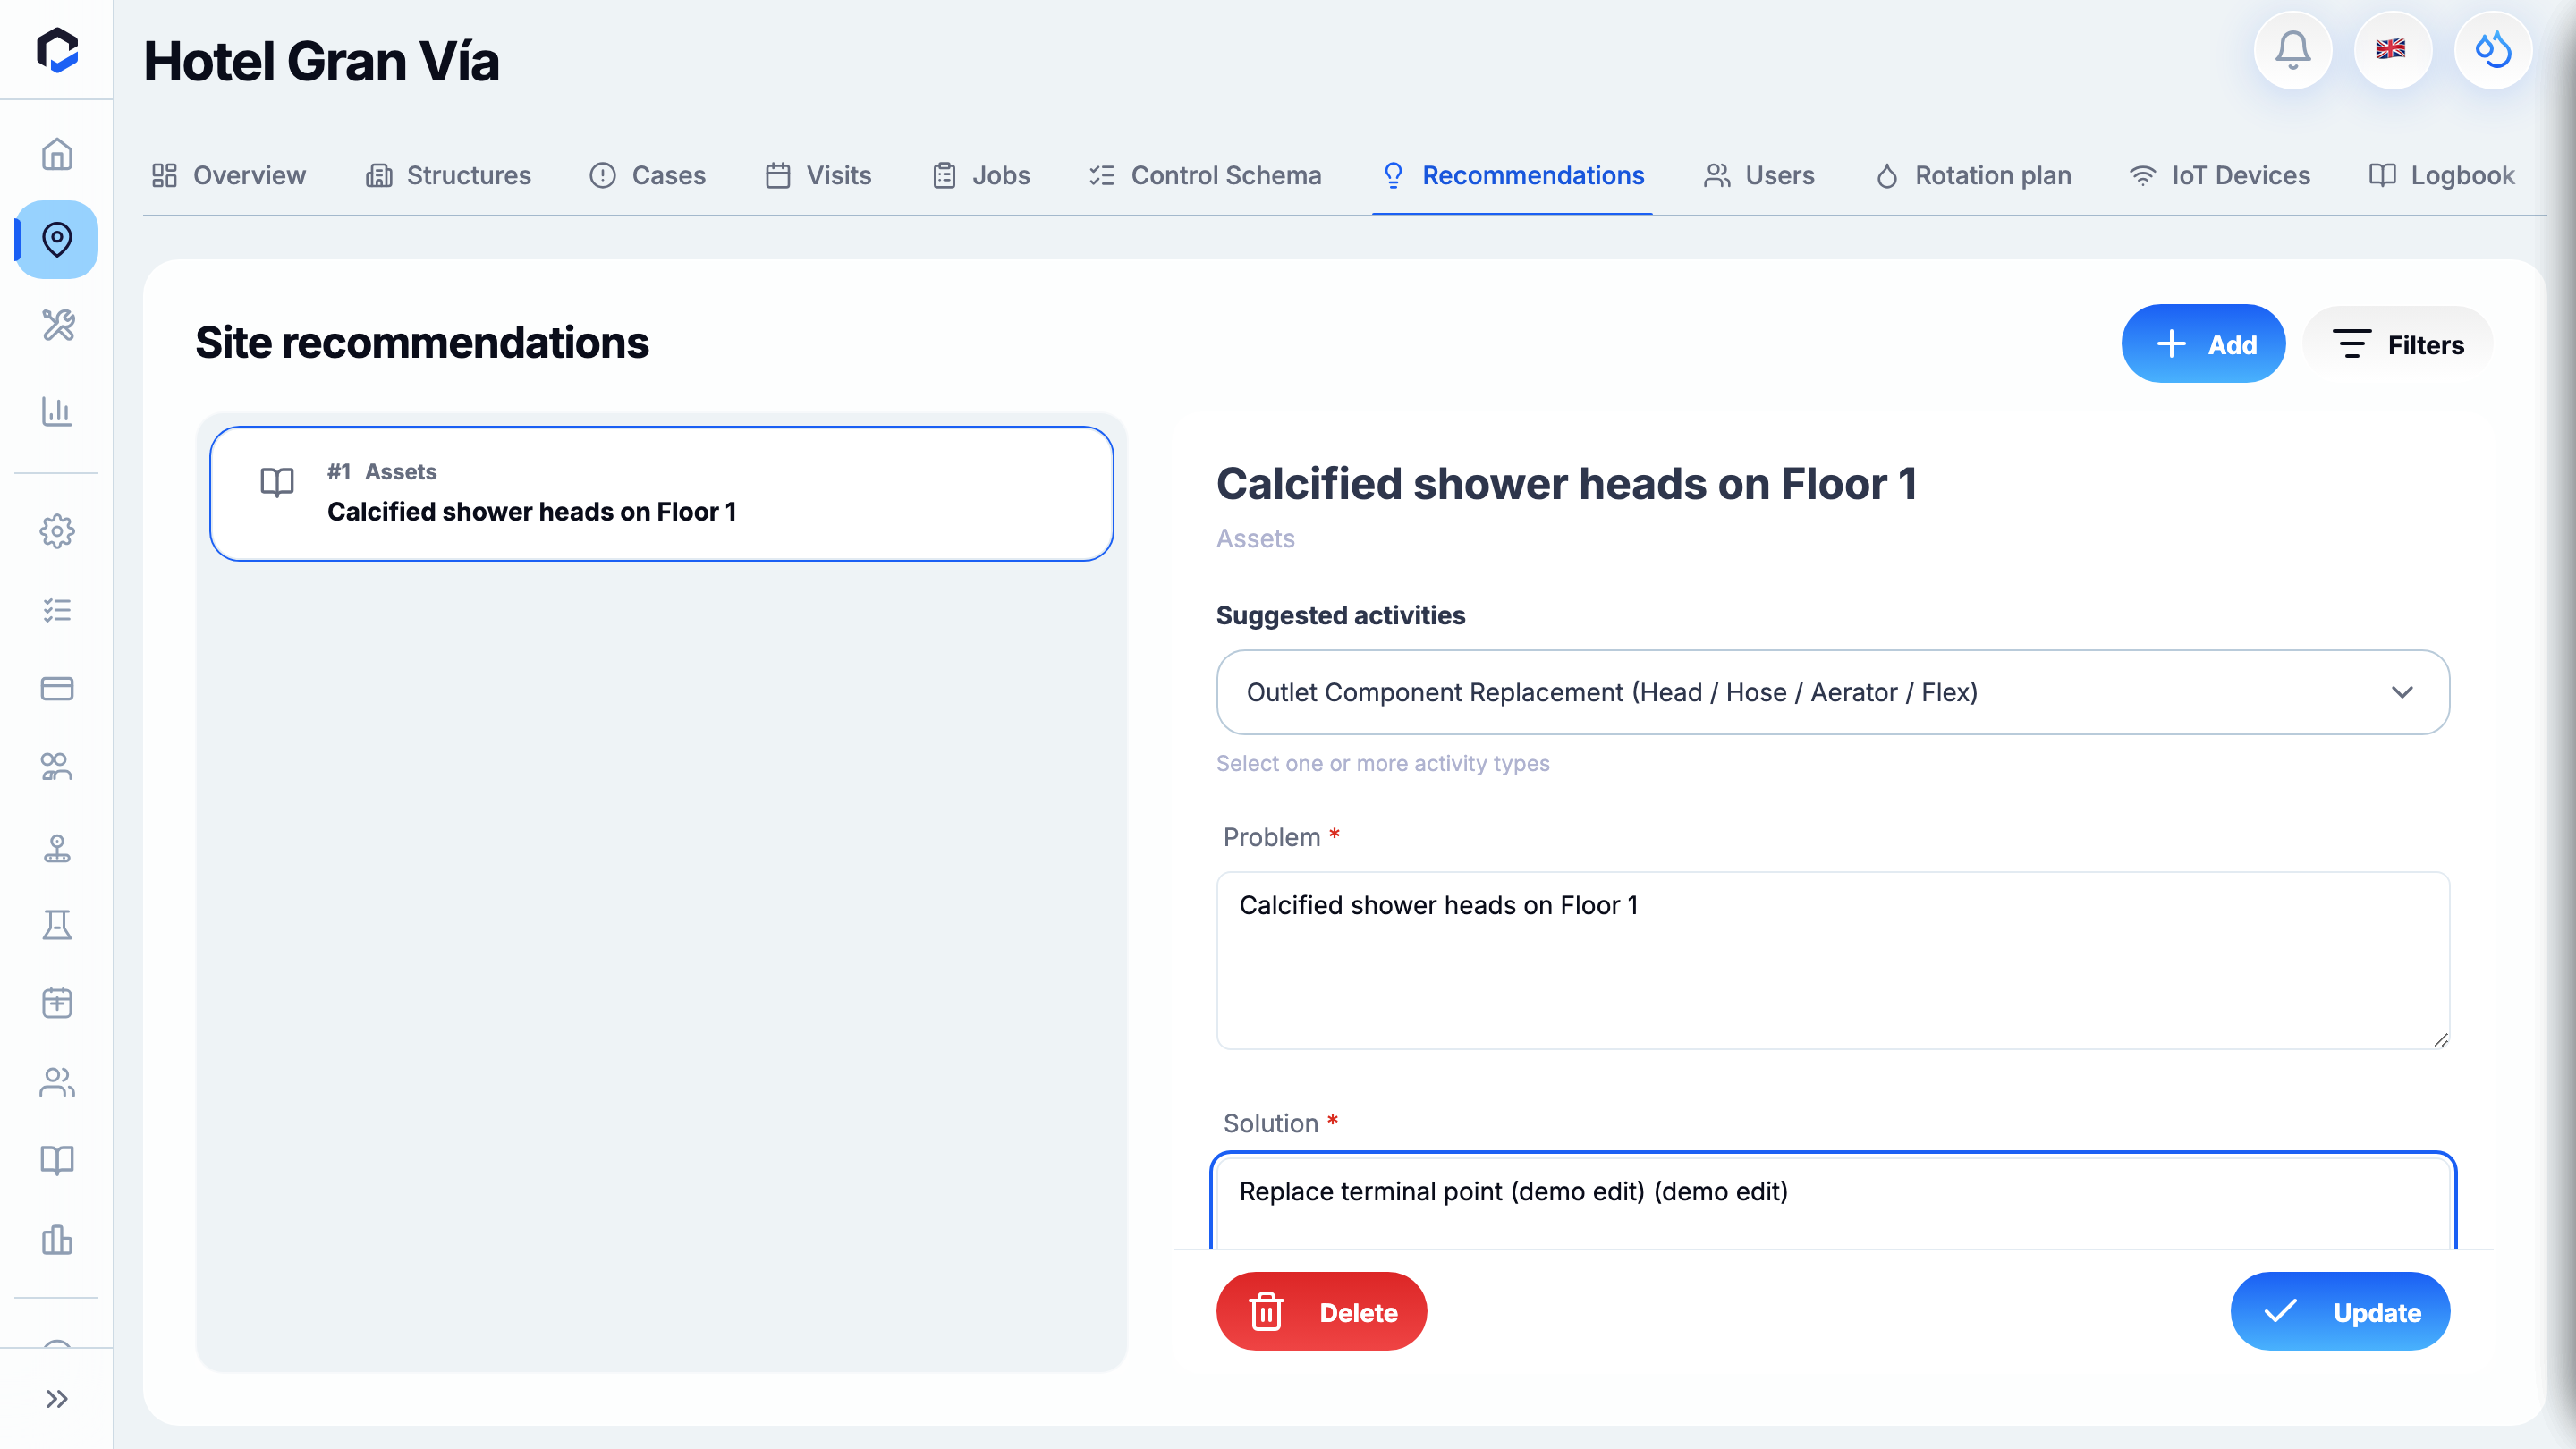Open the water drop profile button
The height and width of the screenshot is (1449, 2576).
coord(2493,50)
